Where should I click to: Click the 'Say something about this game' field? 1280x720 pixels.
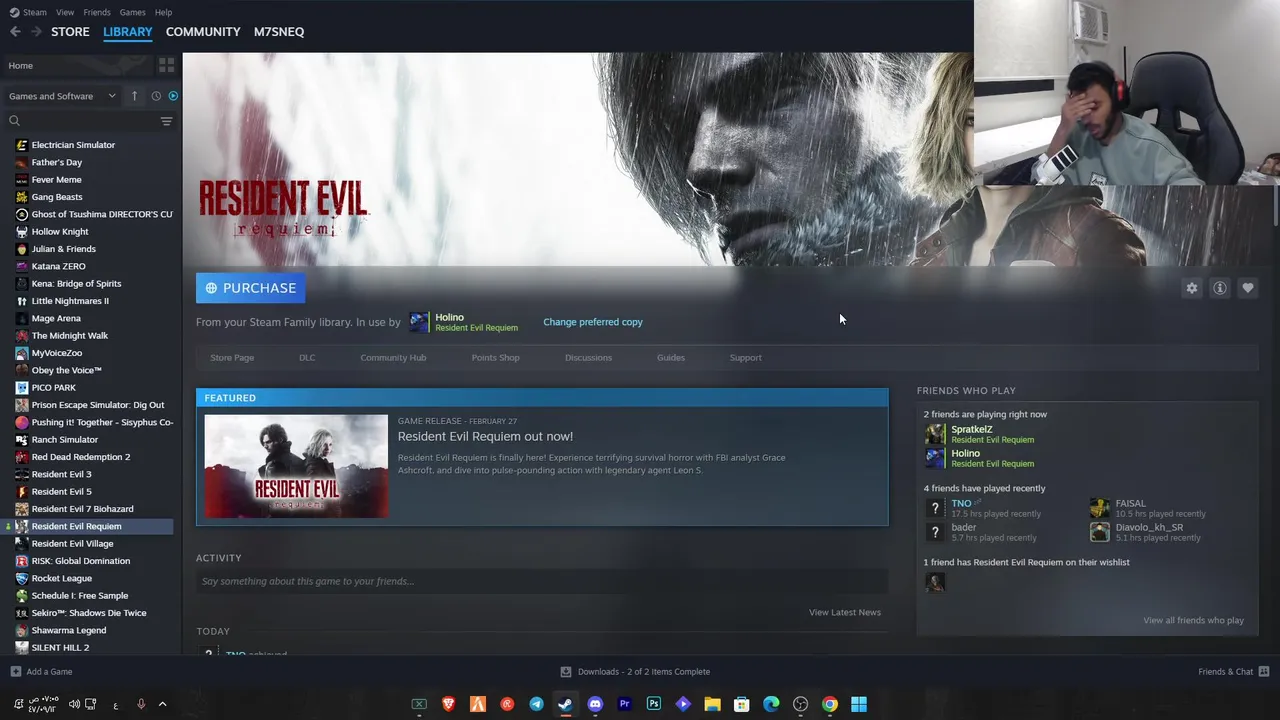click(x=542, y=581)
